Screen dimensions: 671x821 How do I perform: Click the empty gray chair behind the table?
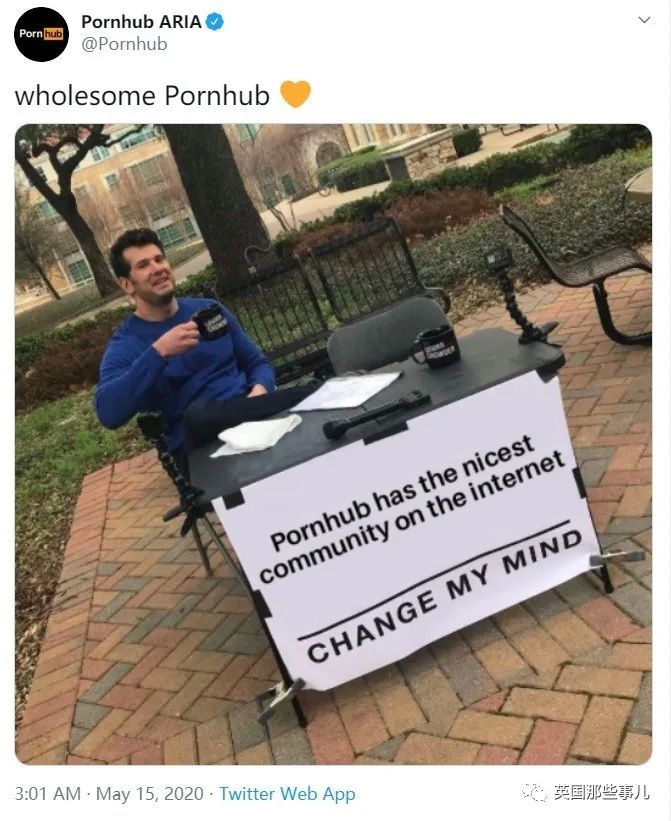point(387,335)
